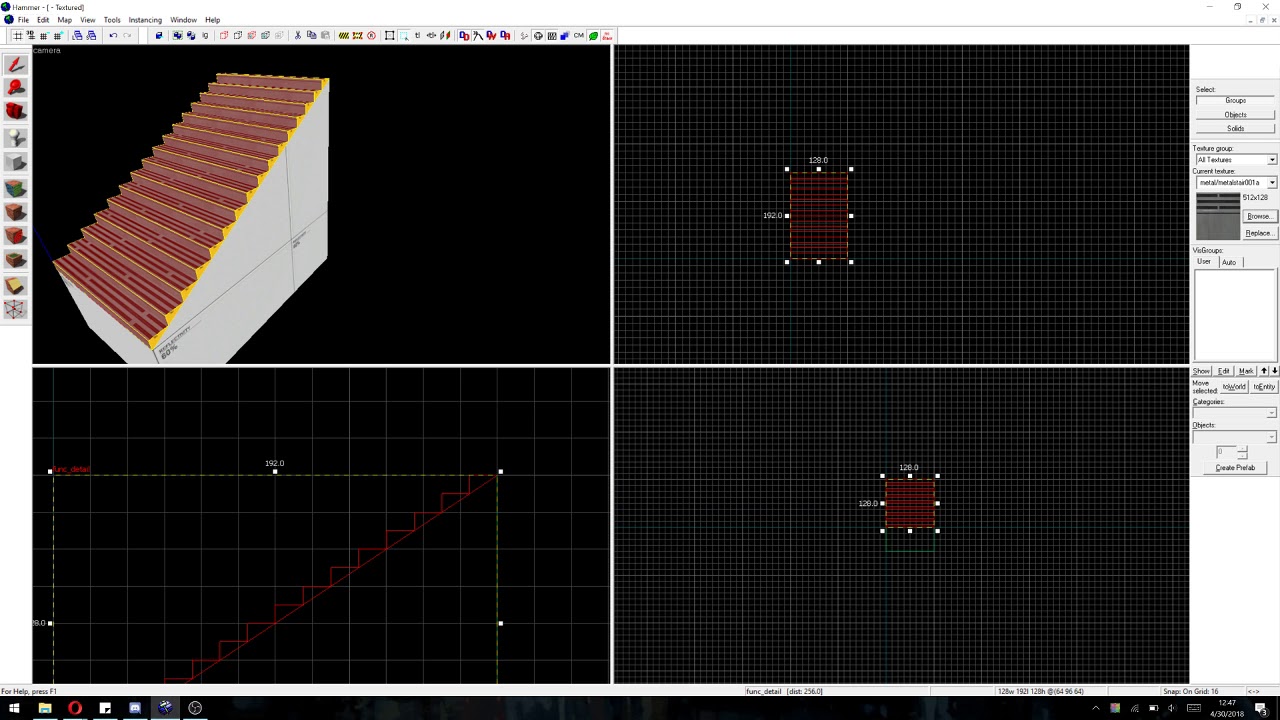Toggle select-by-Objects mode
The image size is (1280, 720).
click(1235, 114)
